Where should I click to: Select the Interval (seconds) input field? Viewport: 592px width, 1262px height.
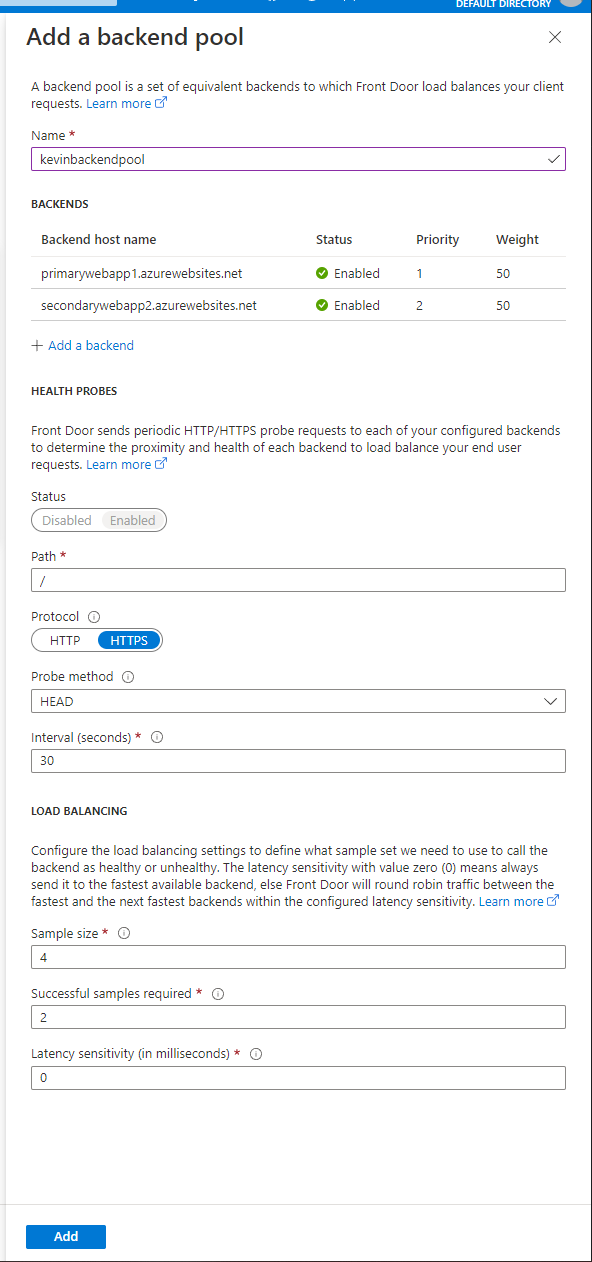coord(297,761)
